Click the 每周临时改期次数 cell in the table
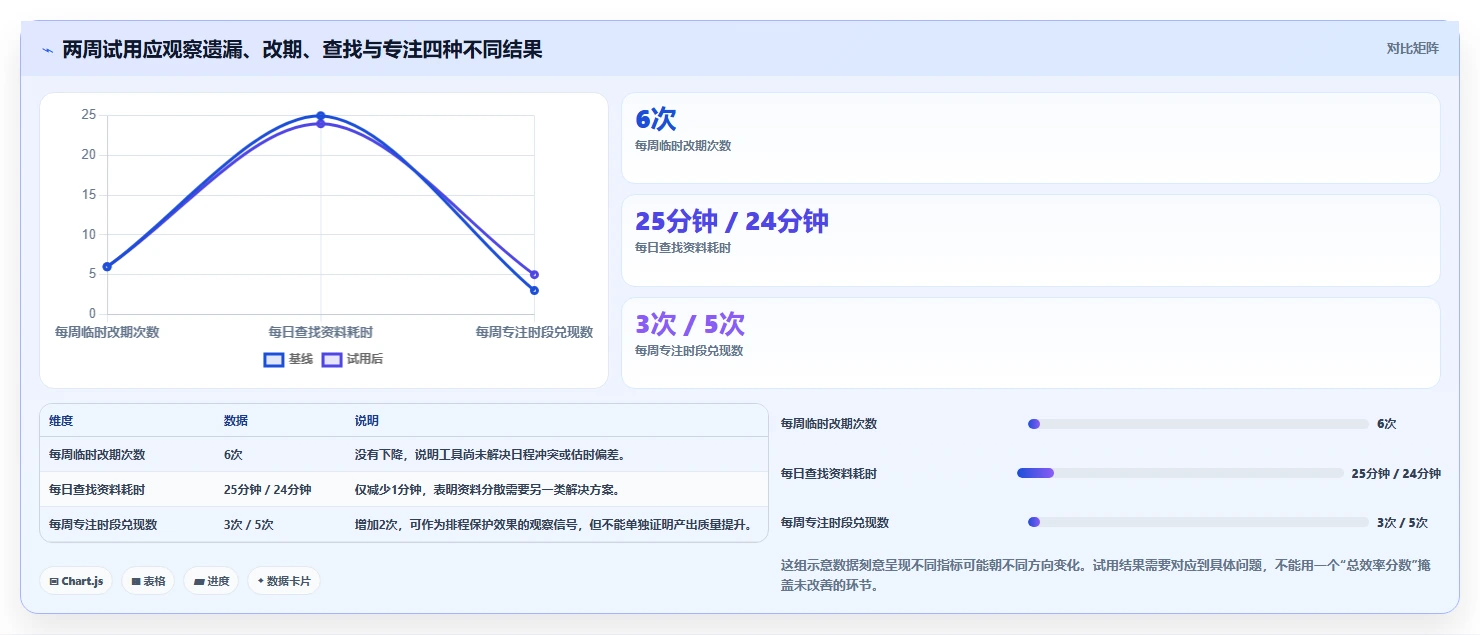Viewport: 1480px width, 635px height. [x=97, y=454]
